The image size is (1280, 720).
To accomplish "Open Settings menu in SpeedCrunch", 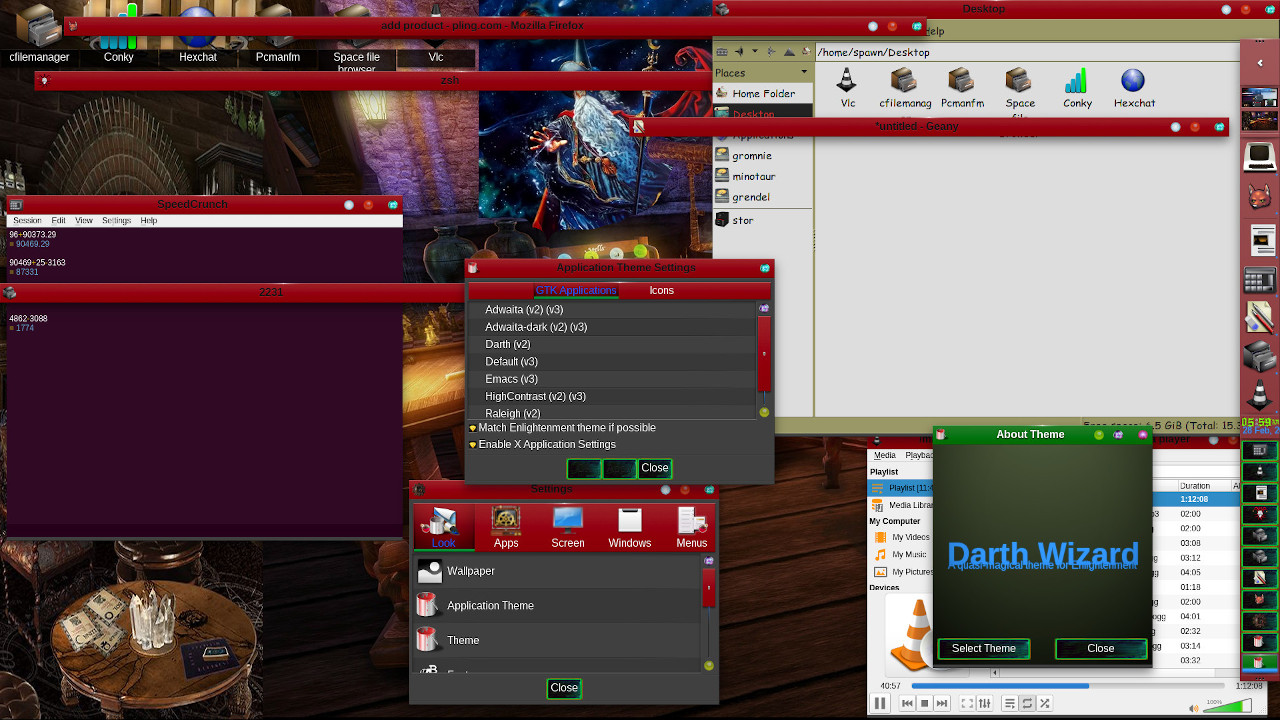I will pos(116,221).
